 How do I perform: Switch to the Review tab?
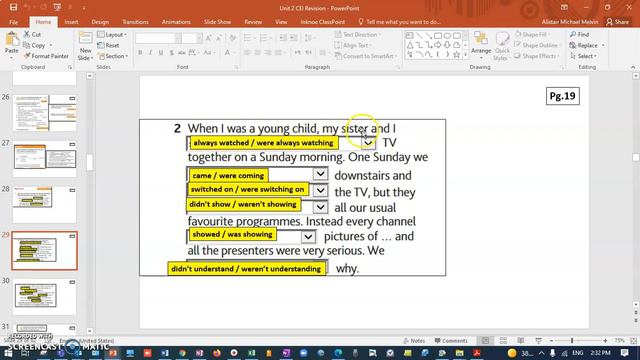click(253, 22)
